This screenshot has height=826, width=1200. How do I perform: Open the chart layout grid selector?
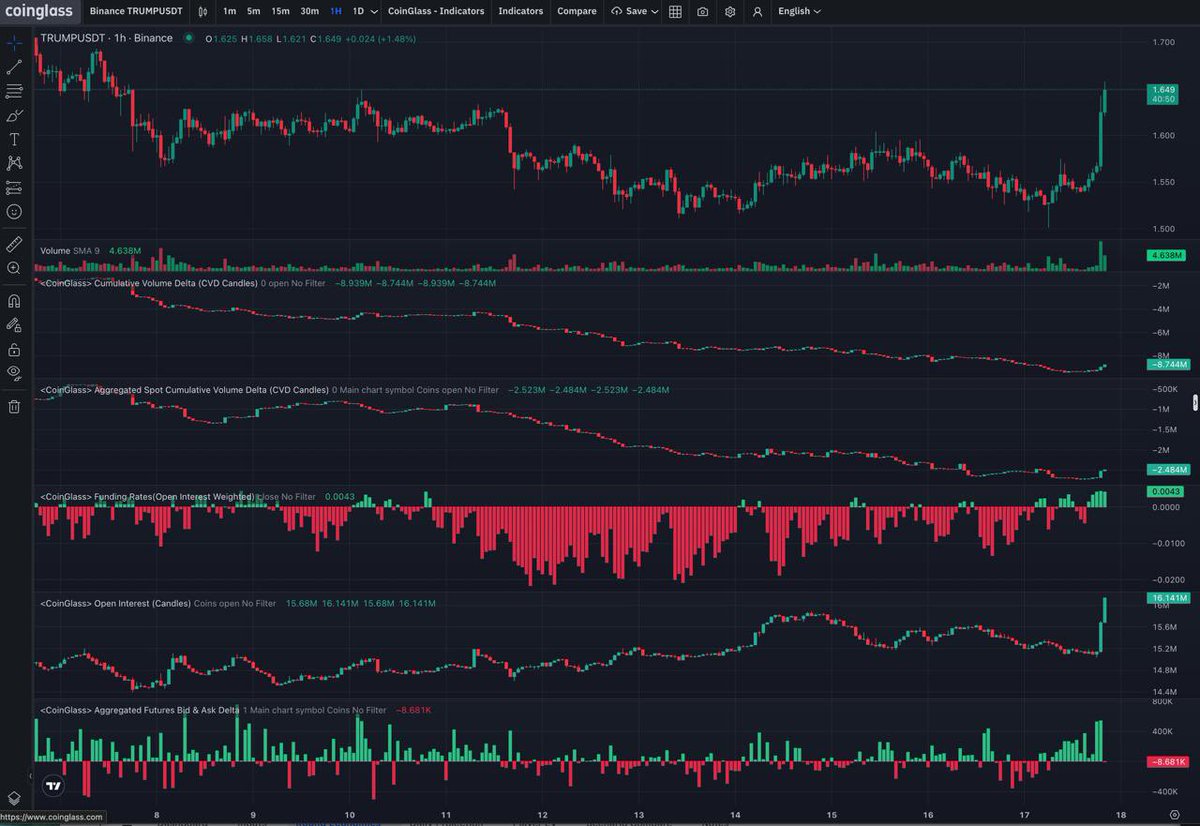click(676, 11)
